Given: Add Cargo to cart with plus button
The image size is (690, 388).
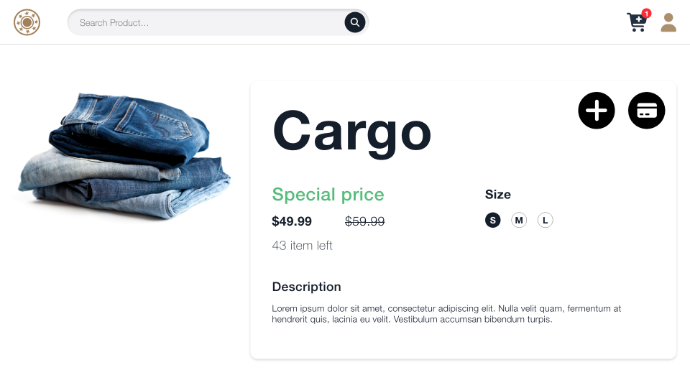Looking at the screenshot, I should (596, 110).
